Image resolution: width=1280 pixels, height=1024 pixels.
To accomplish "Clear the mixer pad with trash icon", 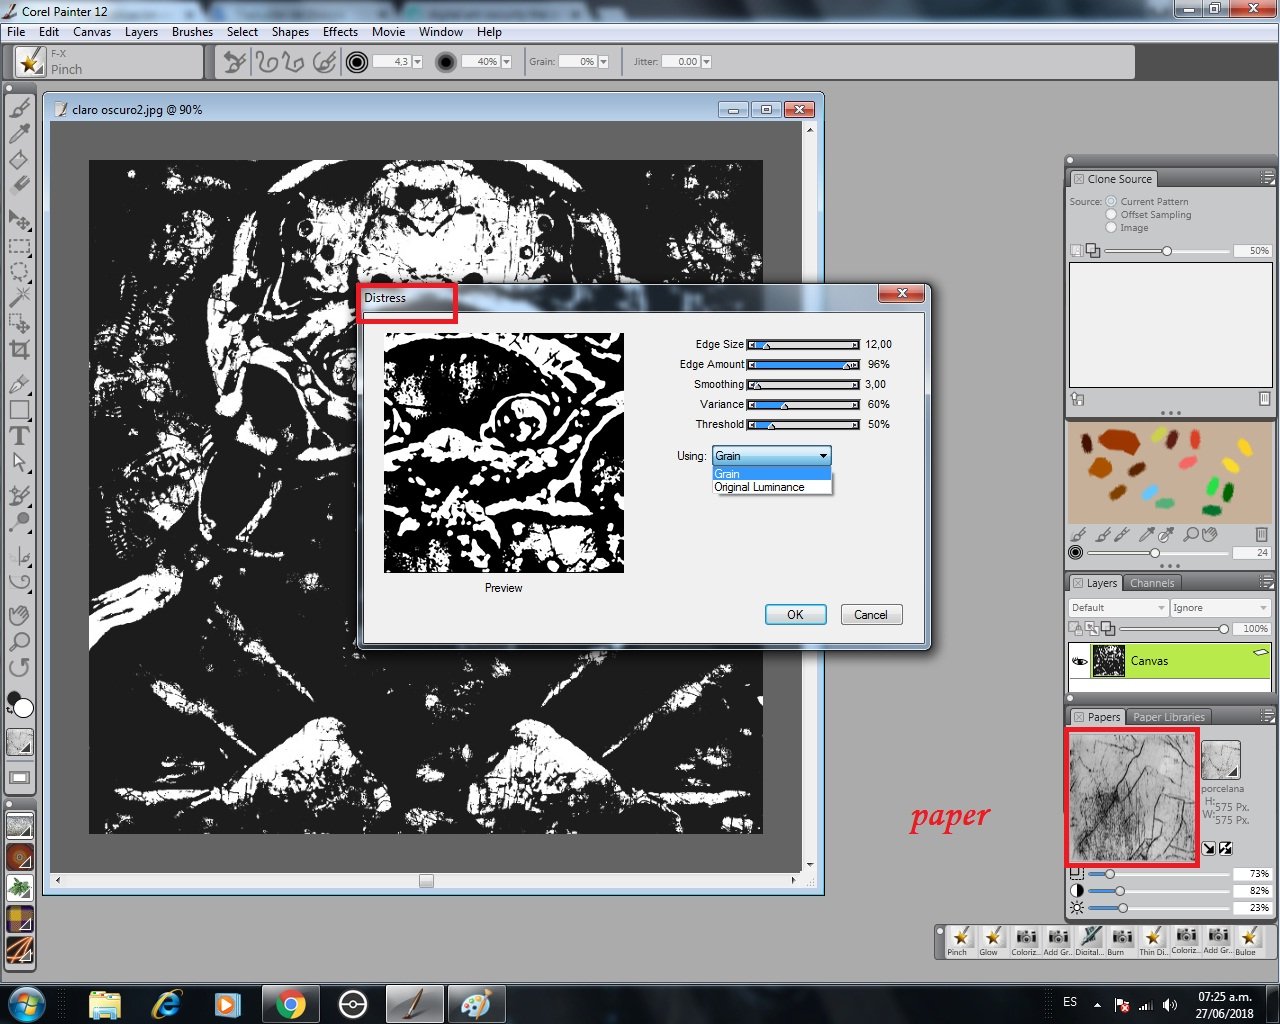I will [1262, 535].
